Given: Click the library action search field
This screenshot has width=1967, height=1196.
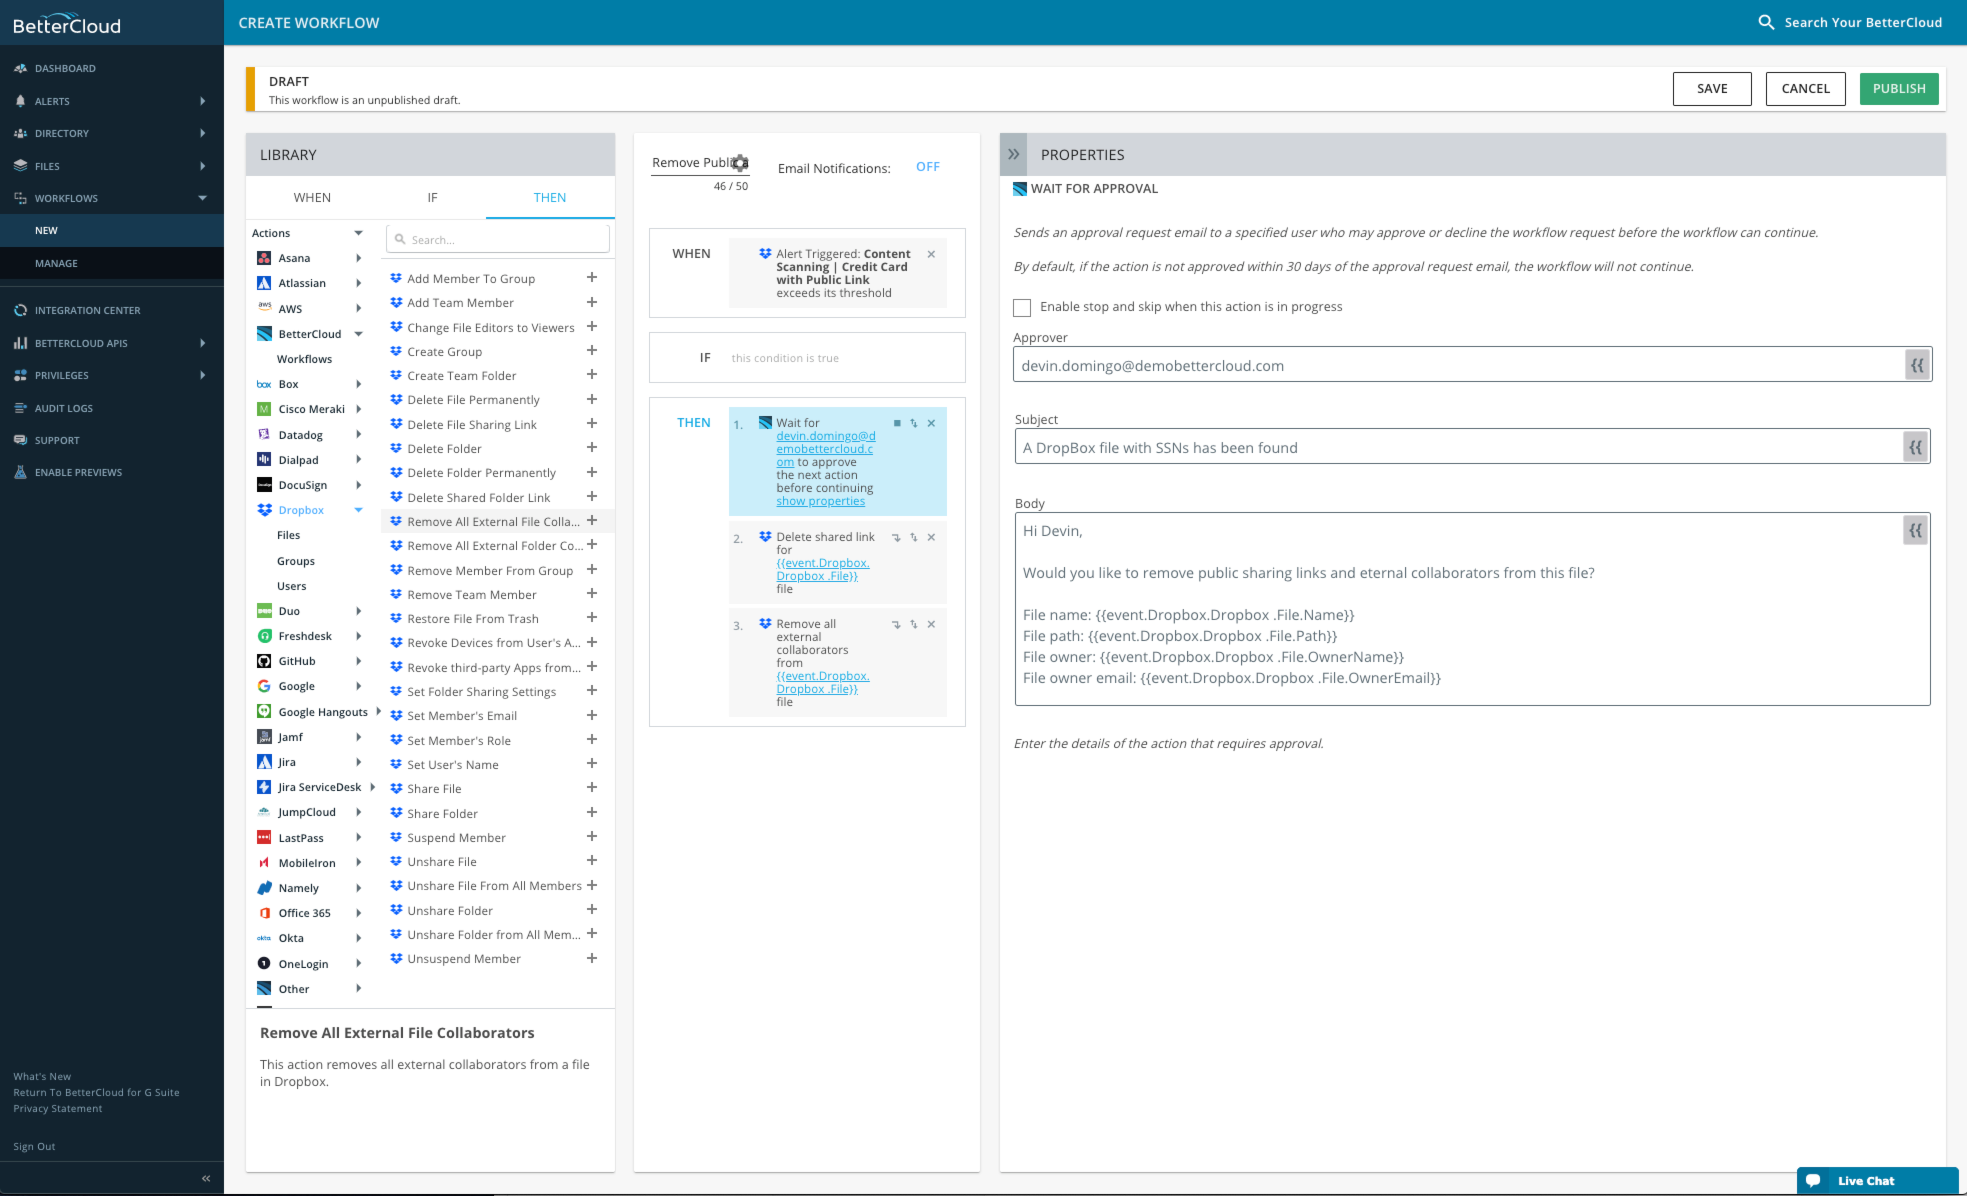Looking at the screenshot, I should click(x=498, y=239).
